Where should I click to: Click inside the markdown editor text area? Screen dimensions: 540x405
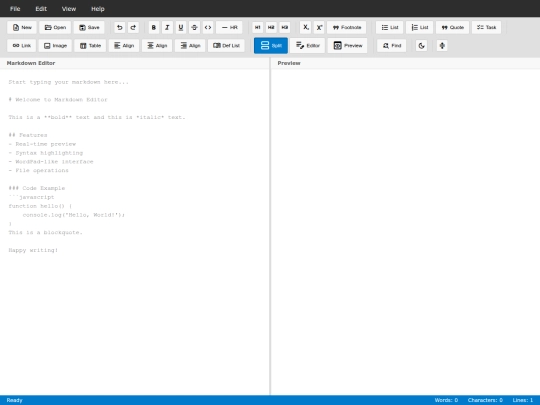coord(134,232)
